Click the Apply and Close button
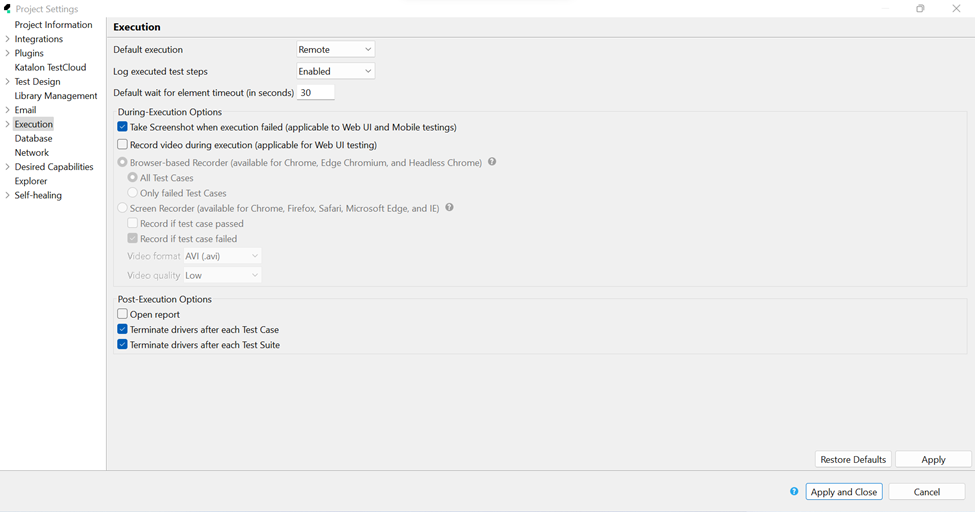975x512 pixels. 843,491
